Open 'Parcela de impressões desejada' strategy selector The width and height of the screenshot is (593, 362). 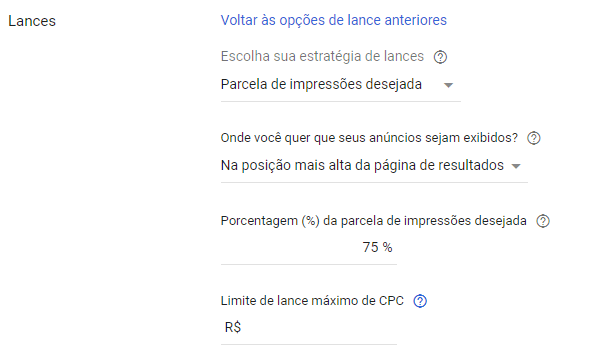coord(340,85)
